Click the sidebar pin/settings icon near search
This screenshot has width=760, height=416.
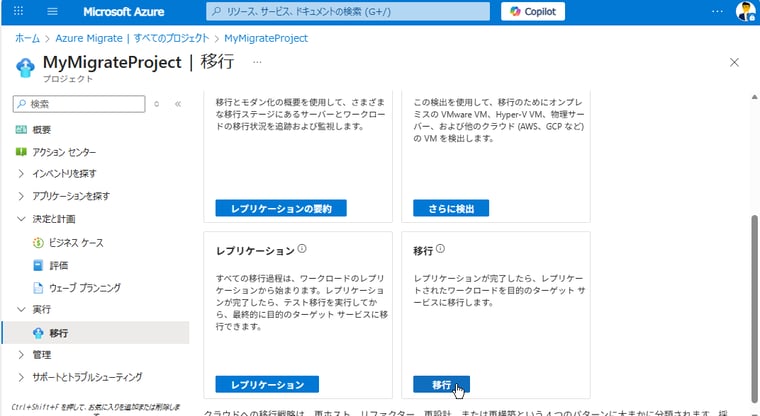[x=157, y=104]
